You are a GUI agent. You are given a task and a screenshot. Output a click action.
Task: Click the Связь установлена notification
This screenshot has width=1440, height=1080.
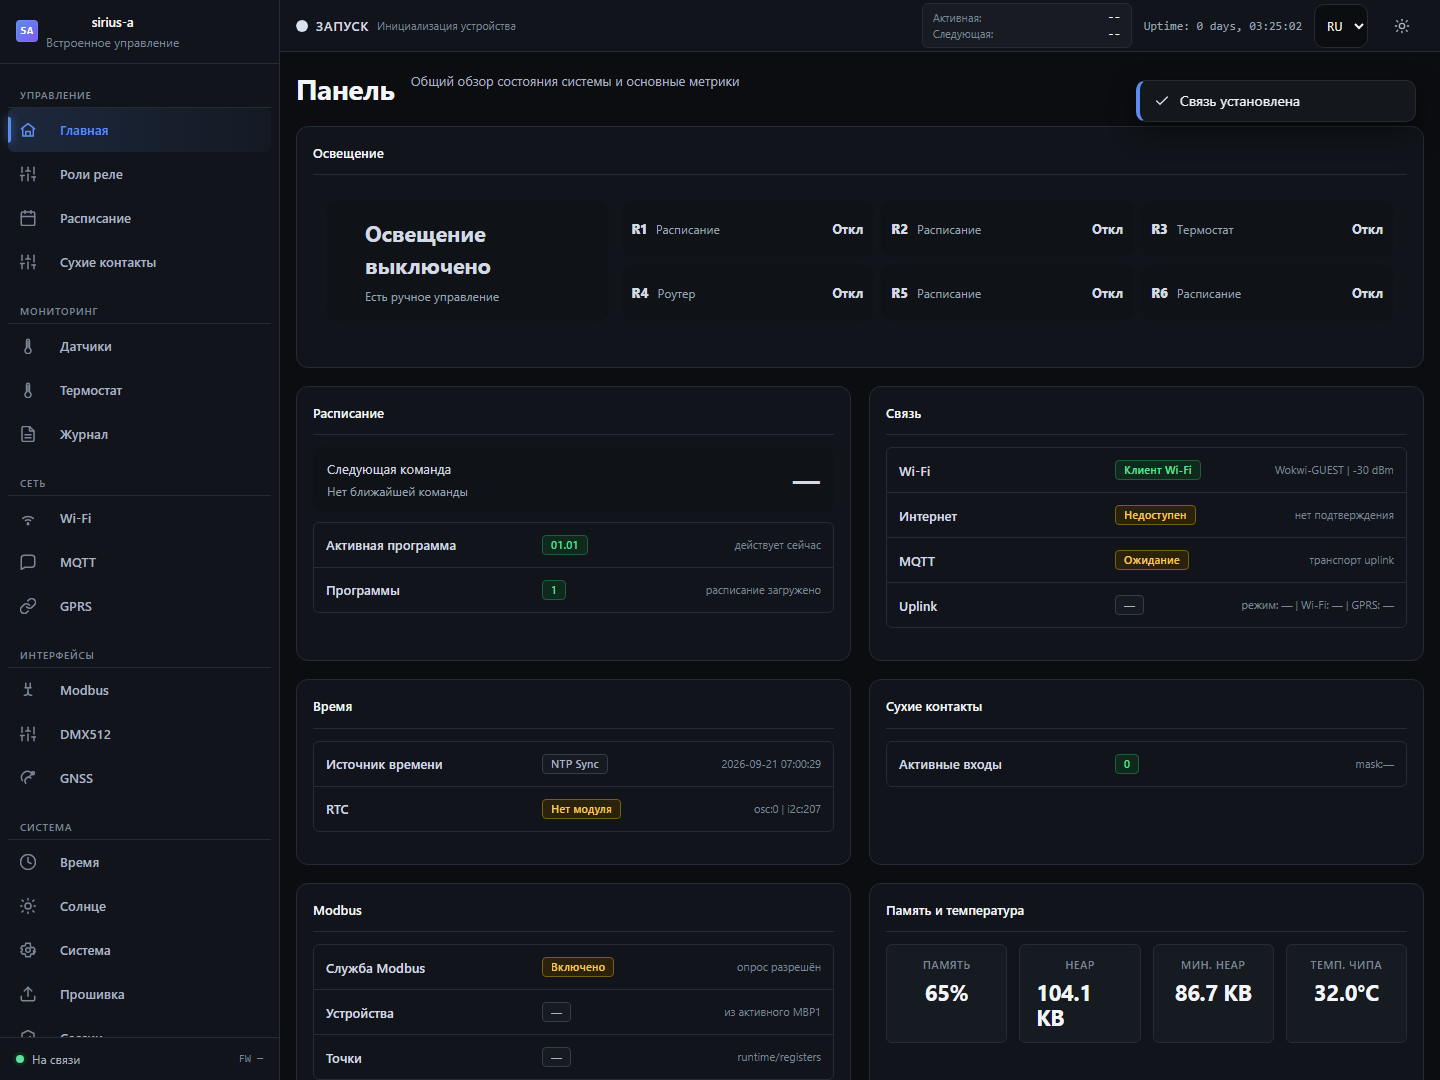[1276, 101]
